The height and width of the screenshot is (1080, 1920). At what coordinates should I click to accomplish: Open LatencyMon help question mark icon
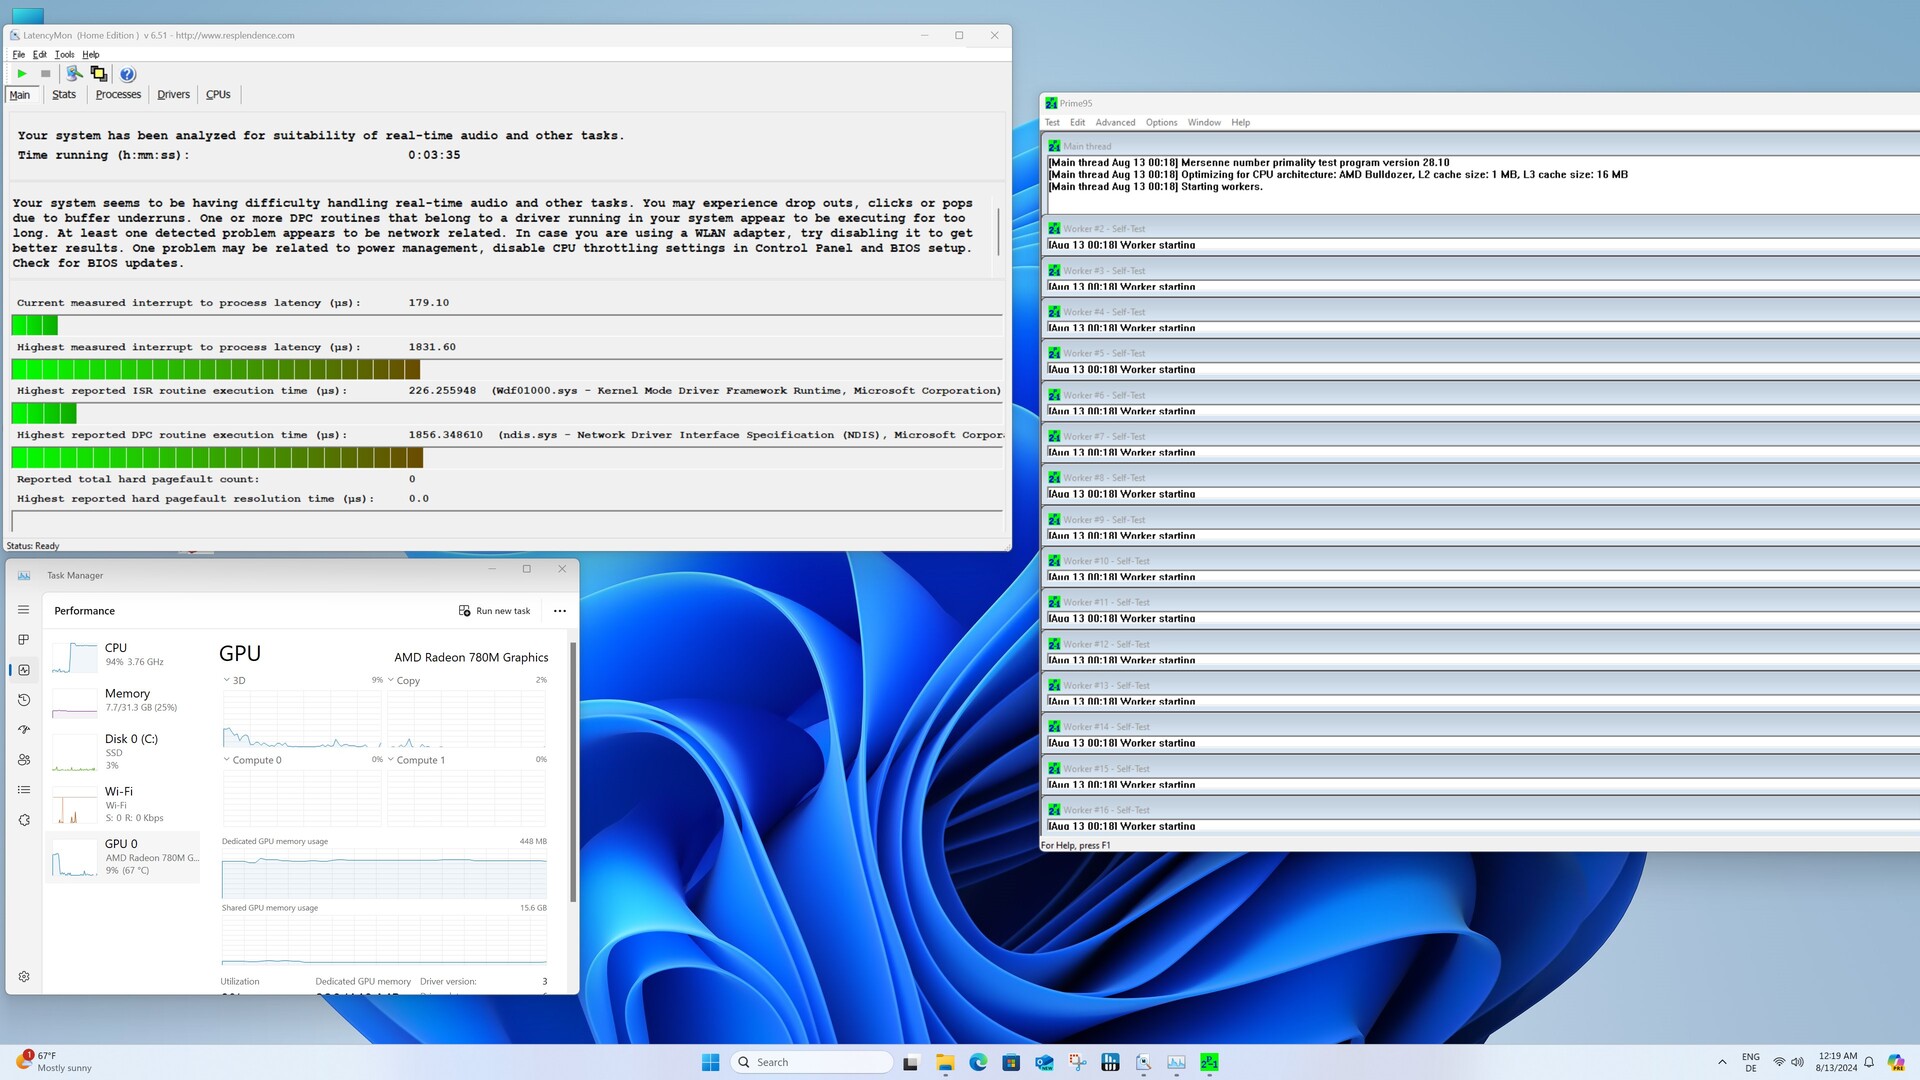click(127, 74)
